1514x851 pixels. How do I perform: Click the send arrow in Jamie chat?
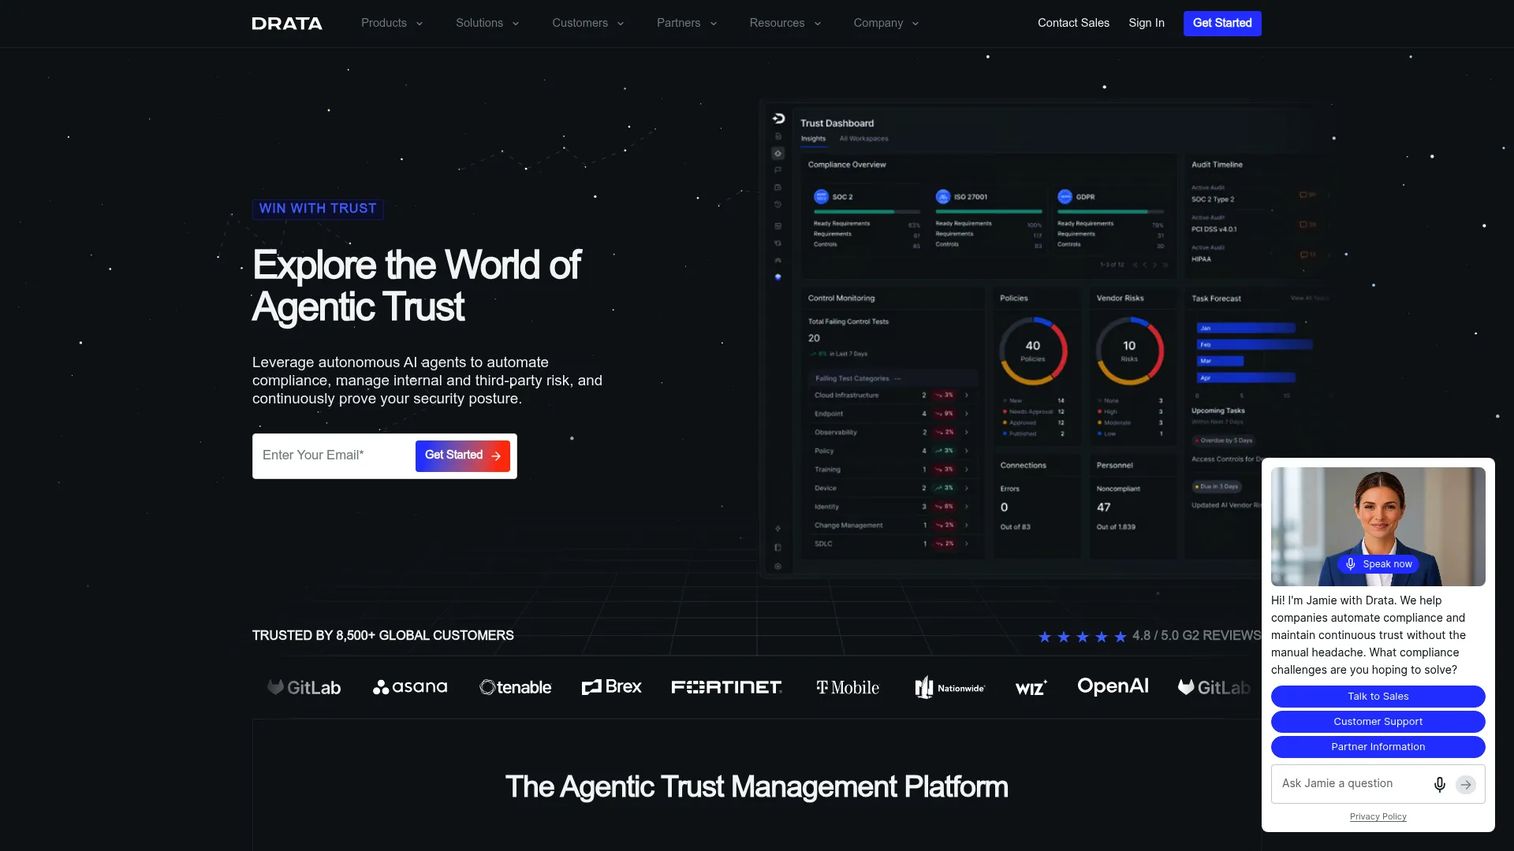pyautogui.click(x=1465, y=784)
